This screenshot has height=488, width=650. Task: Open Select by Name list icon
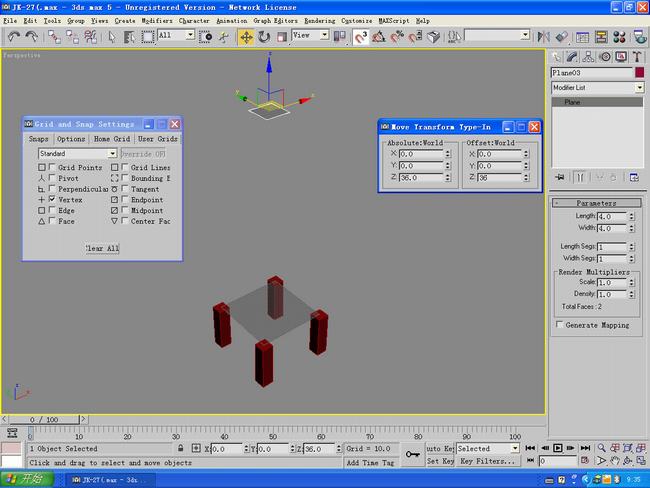tap(129, 37)
